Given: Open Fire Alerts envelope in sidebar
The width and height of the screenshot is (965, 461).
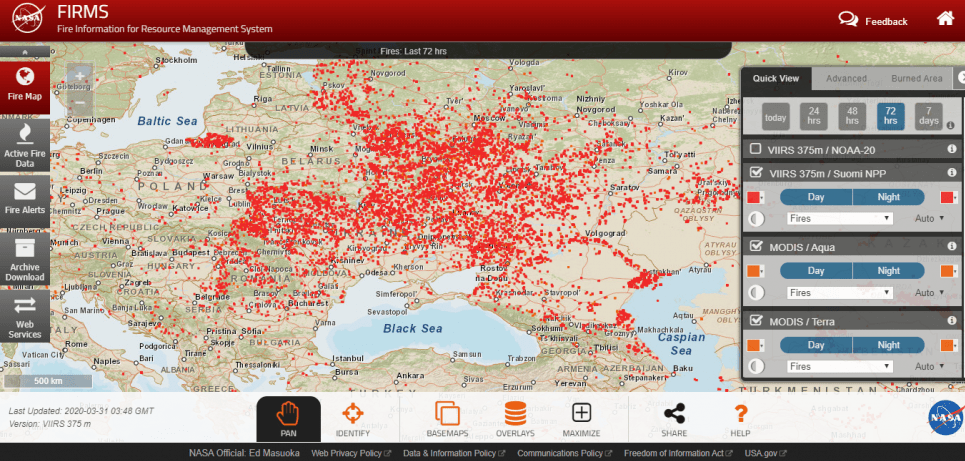Looking at the screenshot, I should (x=25, y=198).
